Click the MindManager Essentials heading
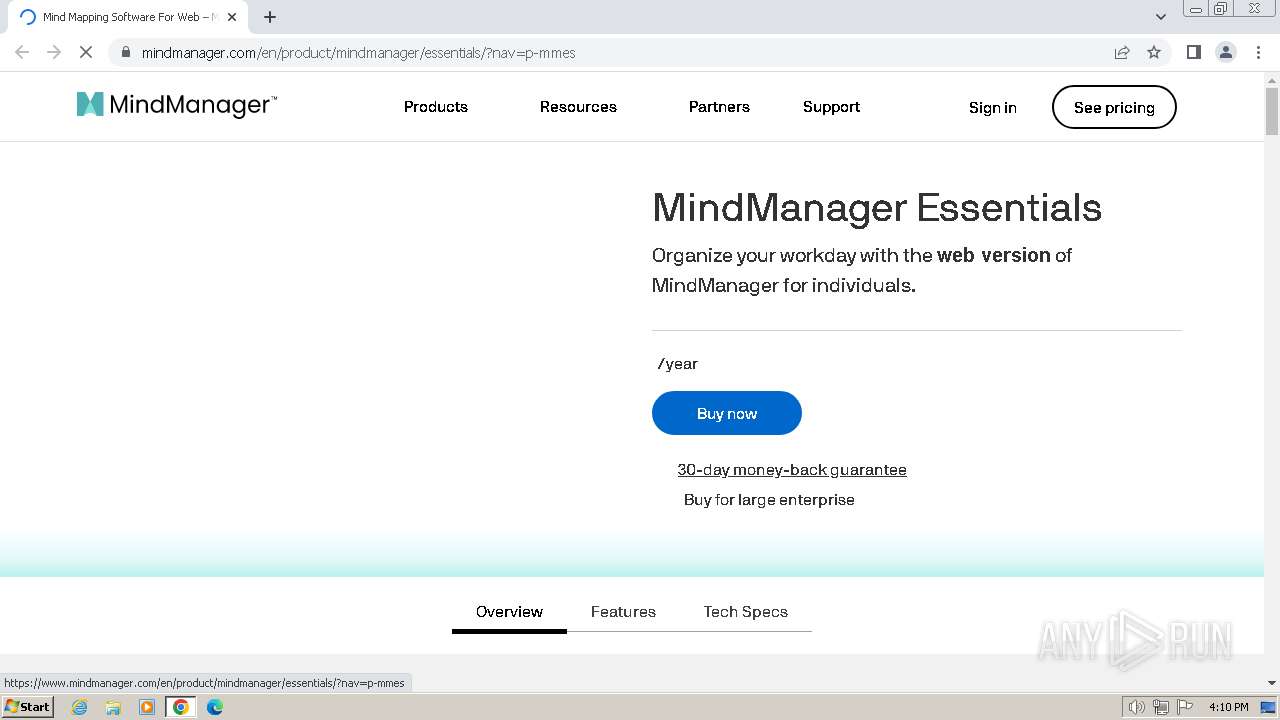1280x720 pixels. 877,208
